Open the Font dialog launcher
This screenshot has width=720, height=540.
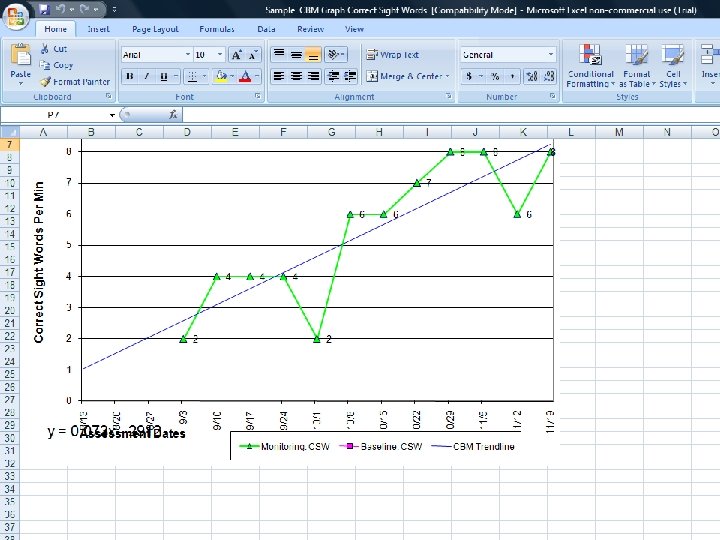258,96
